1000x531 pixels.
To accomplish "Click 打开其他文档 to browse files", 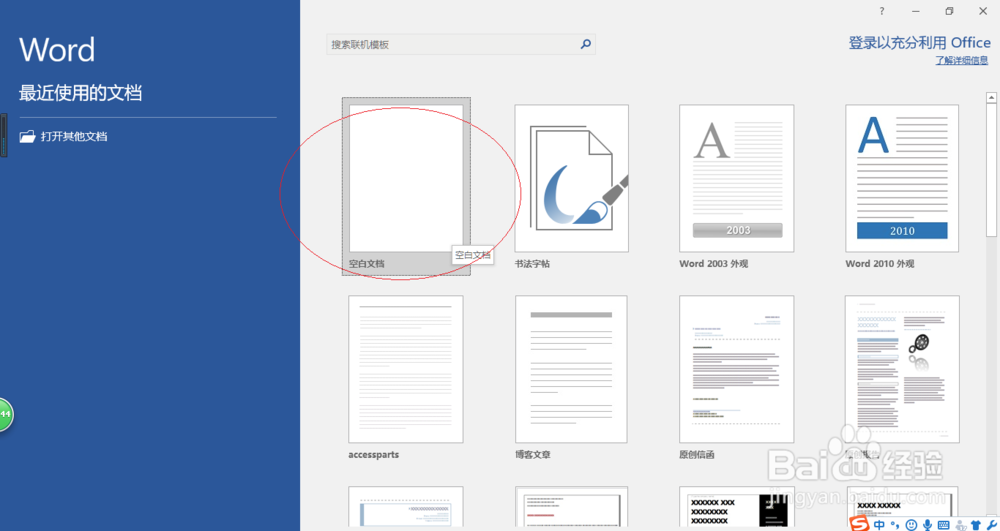I will coord(64,136).
